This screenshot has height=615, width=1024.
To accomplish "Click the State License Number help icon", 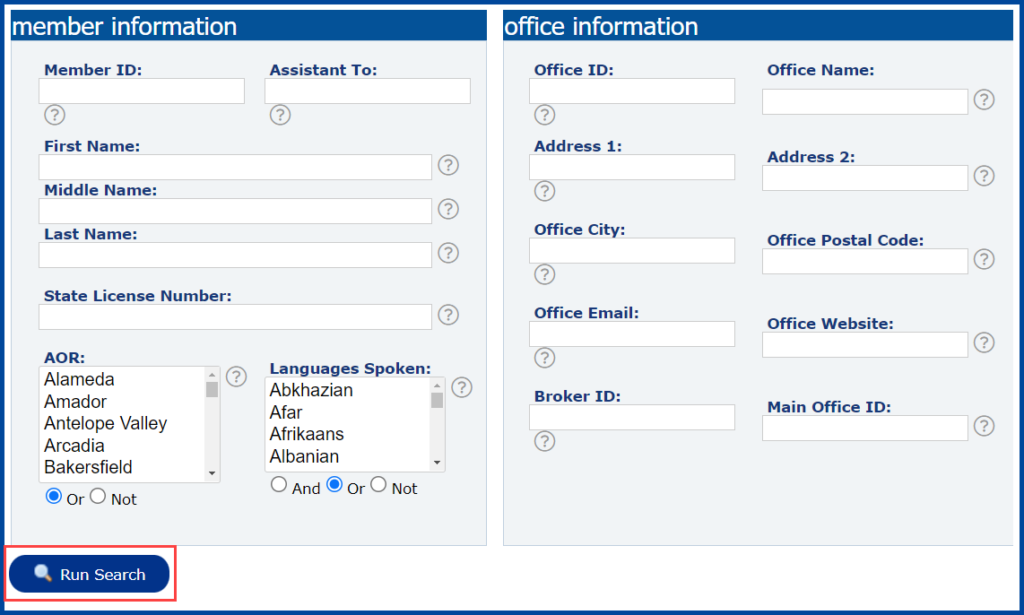I will [x=448, y=315].
